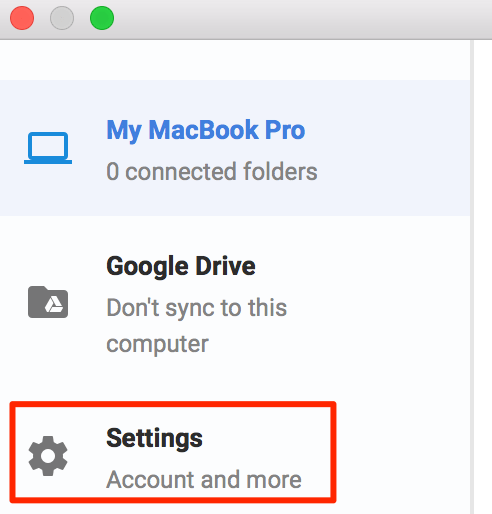
Task: Click 'Don't sync to this' text
Action: coord(197,308)
